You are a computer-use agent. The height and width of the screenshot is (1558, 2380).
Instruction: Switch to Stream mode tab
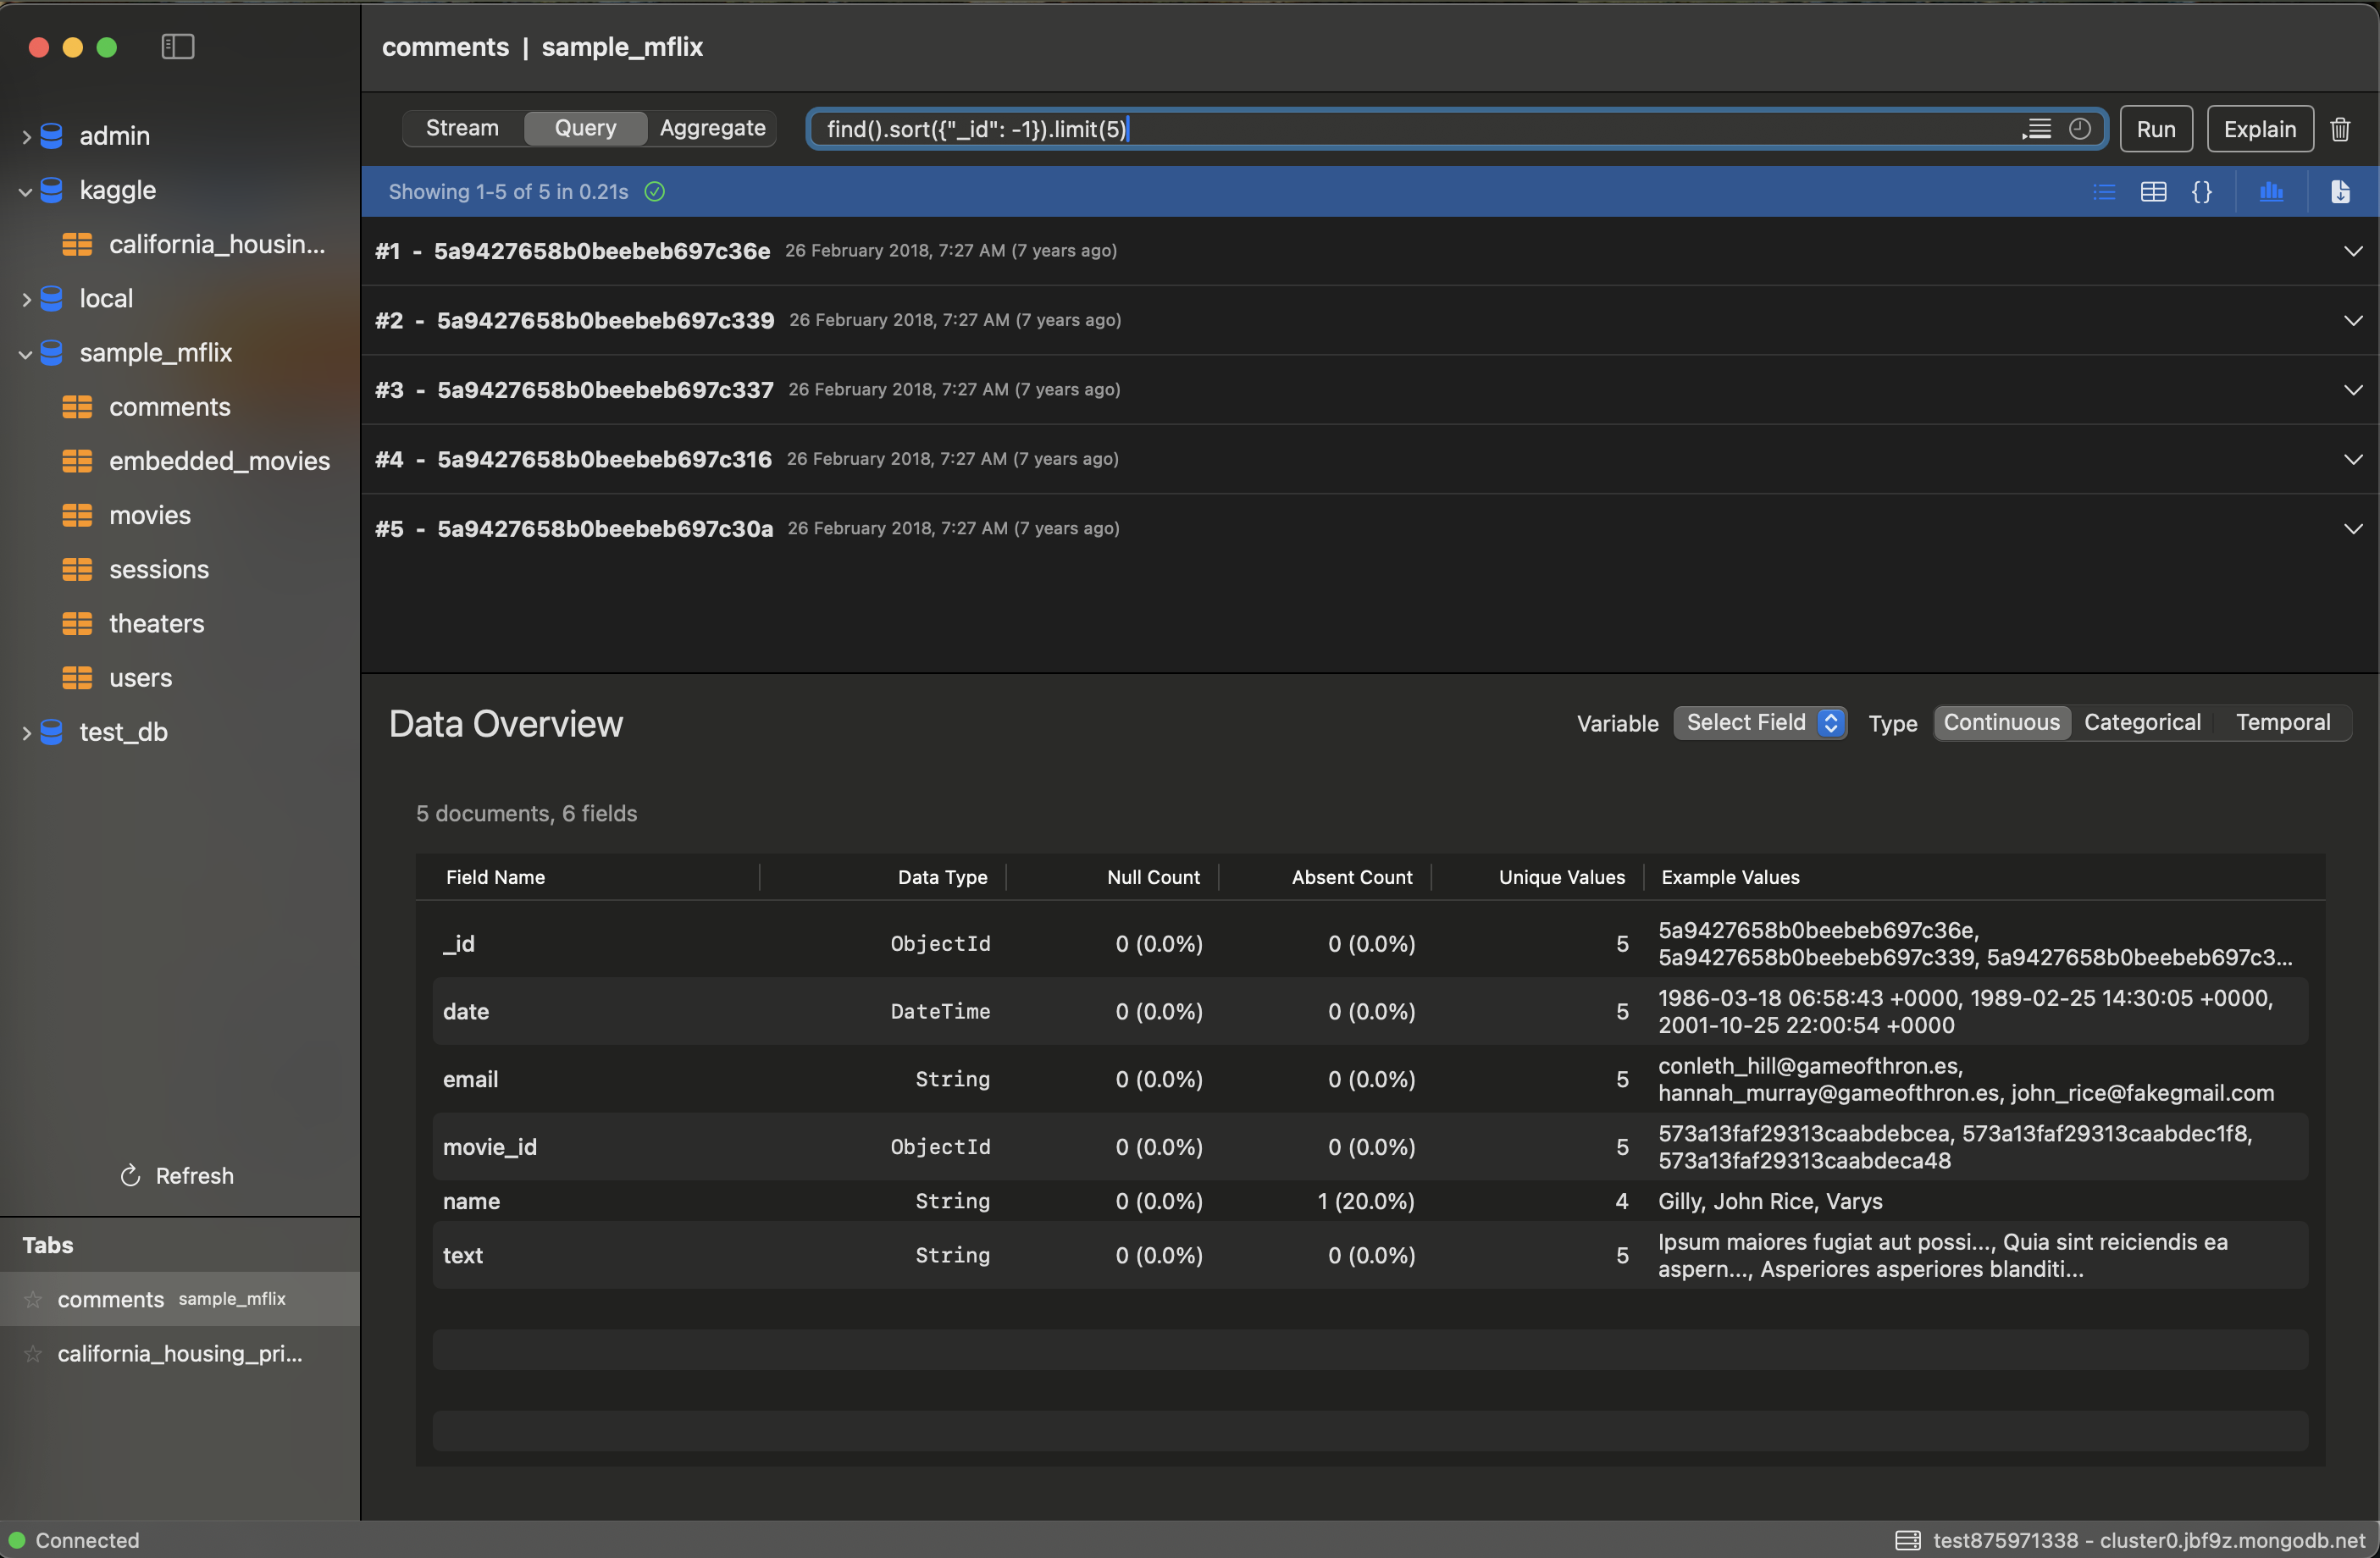(462, 128)
